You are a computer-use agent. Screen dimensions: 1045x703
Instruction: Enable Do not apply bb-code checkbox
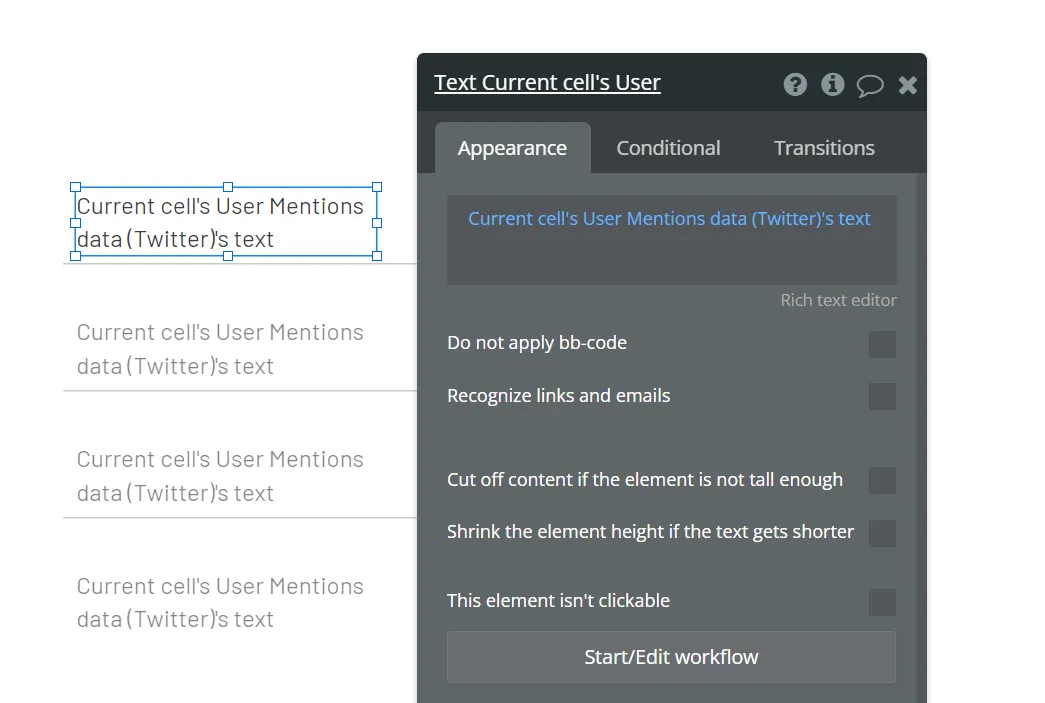point(882,345)
